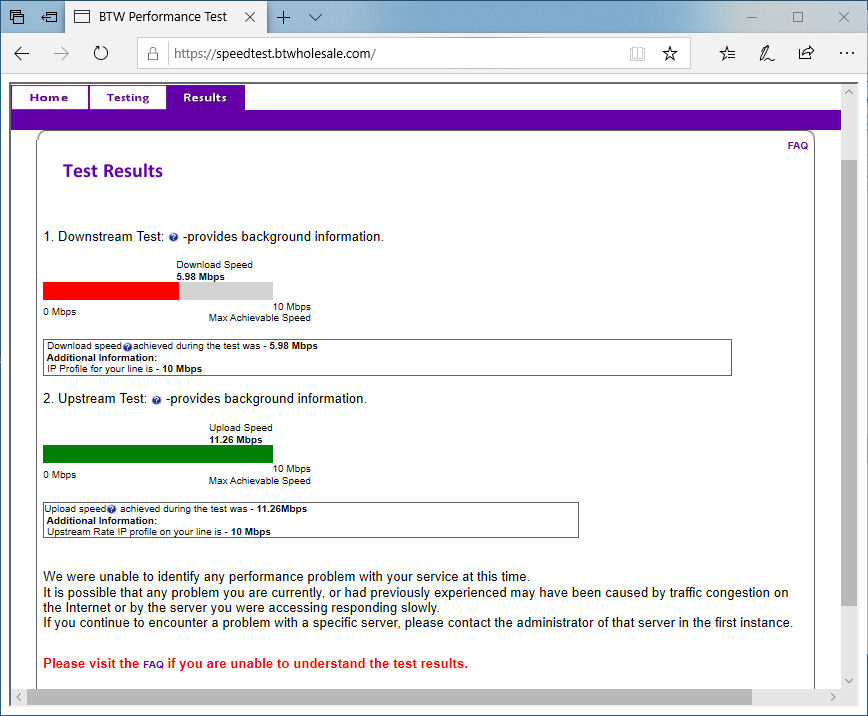Screen dimensions: 868x716
Task: Switch to the Testing tab
Action: (x=127, y=97)
